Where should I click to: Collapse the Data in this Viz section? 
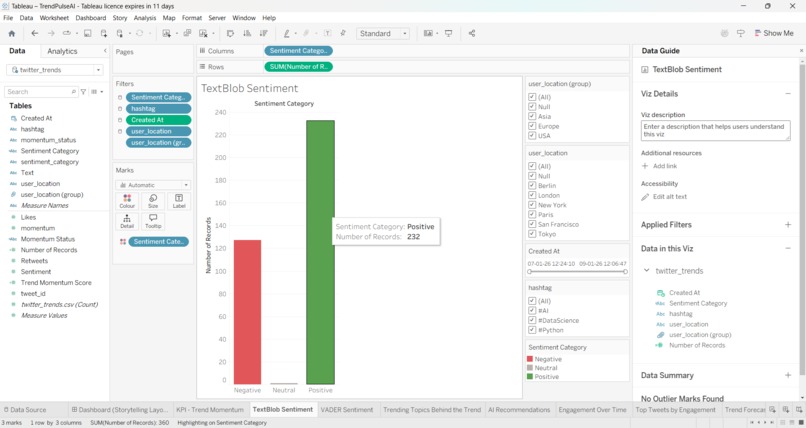(x=787, y=248)
